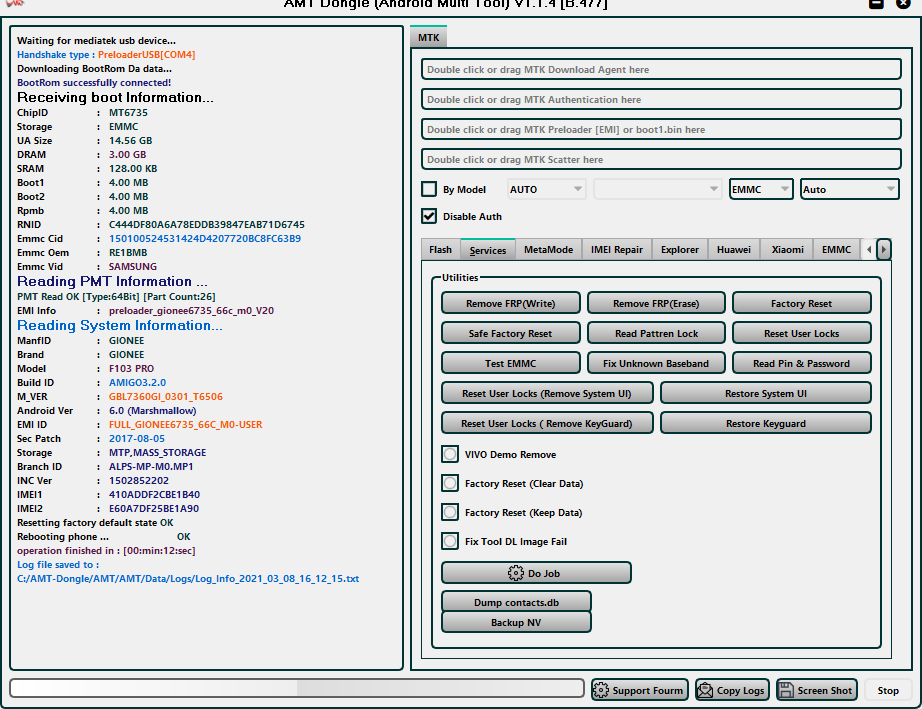Open the IMEI Repair tab
922x709 pixels.
coord(616,249)
